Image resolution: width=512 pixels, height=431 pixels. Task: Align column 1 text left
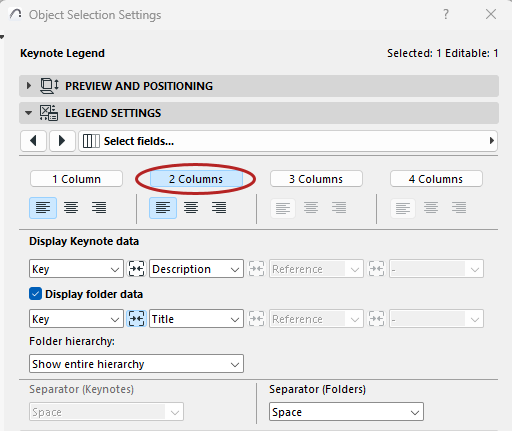coord(43,208)
